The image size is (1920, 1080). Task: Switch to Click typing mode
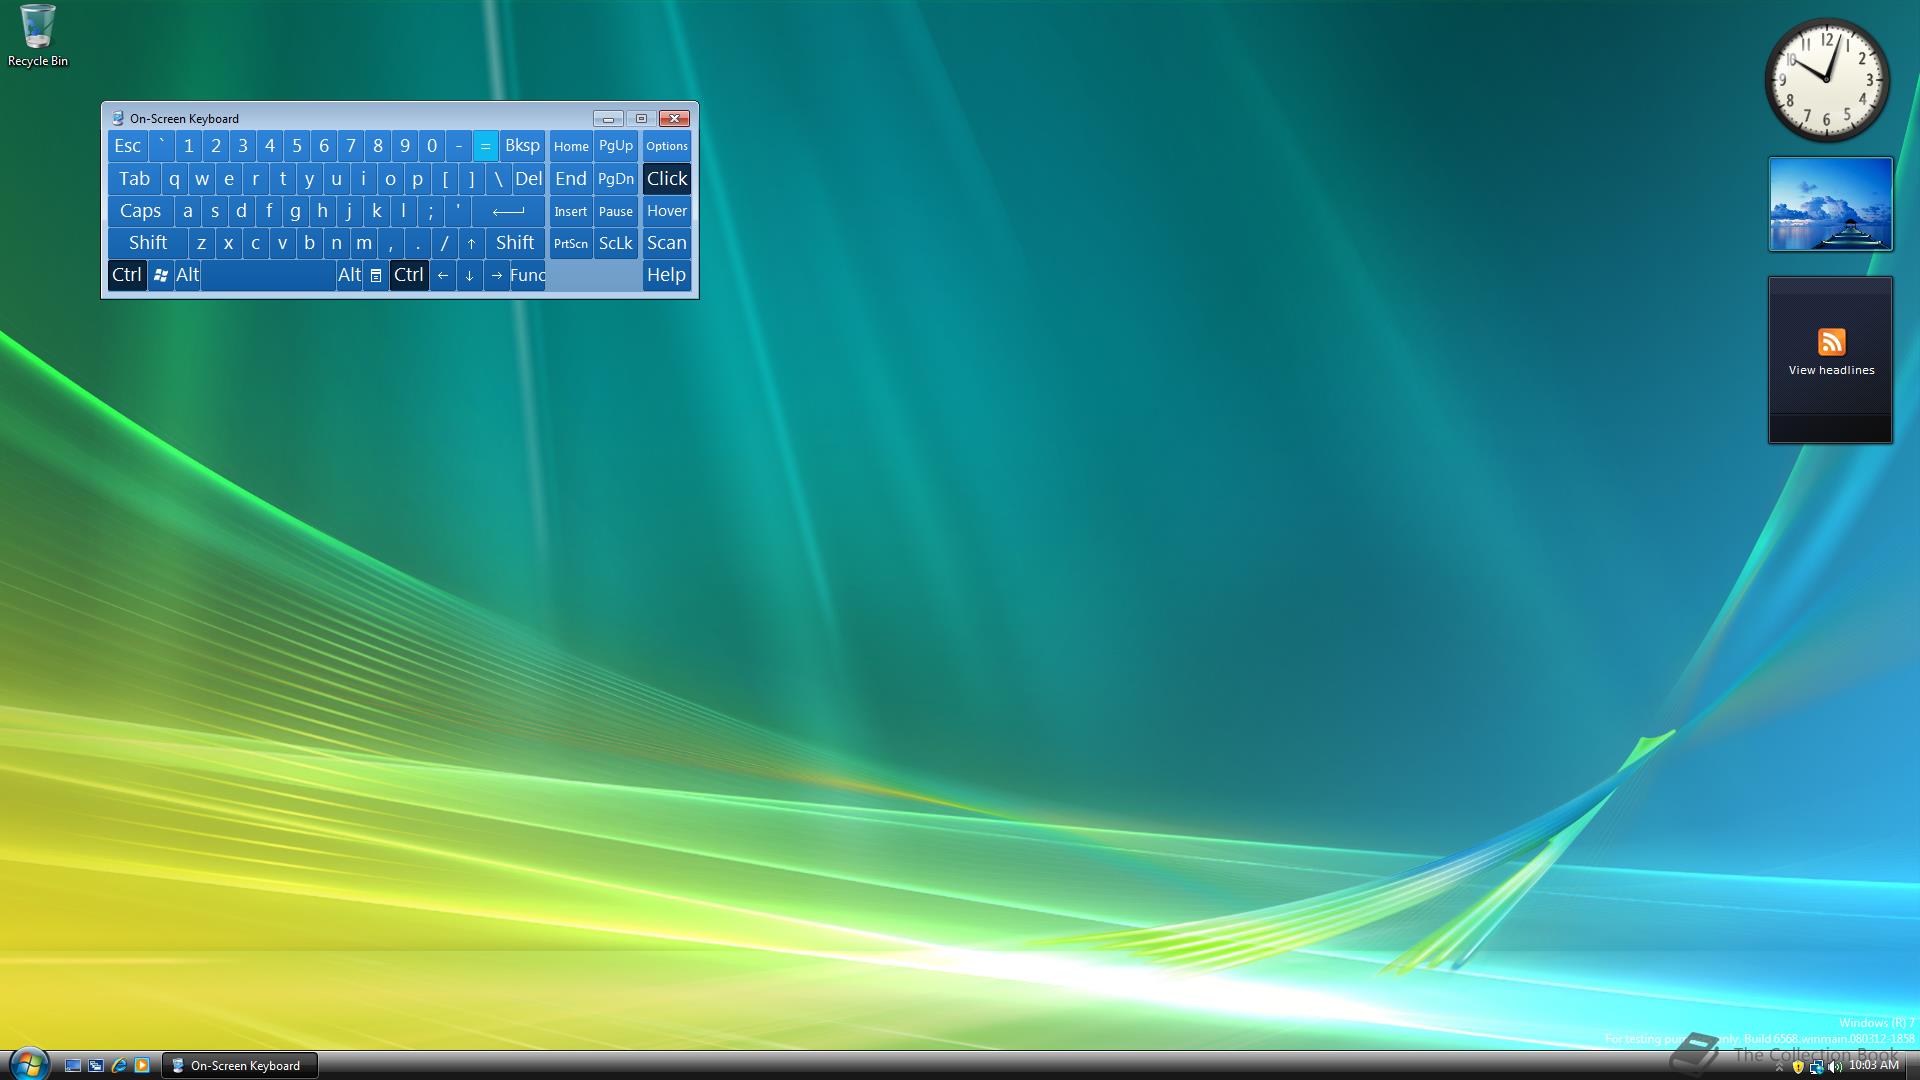667,179
